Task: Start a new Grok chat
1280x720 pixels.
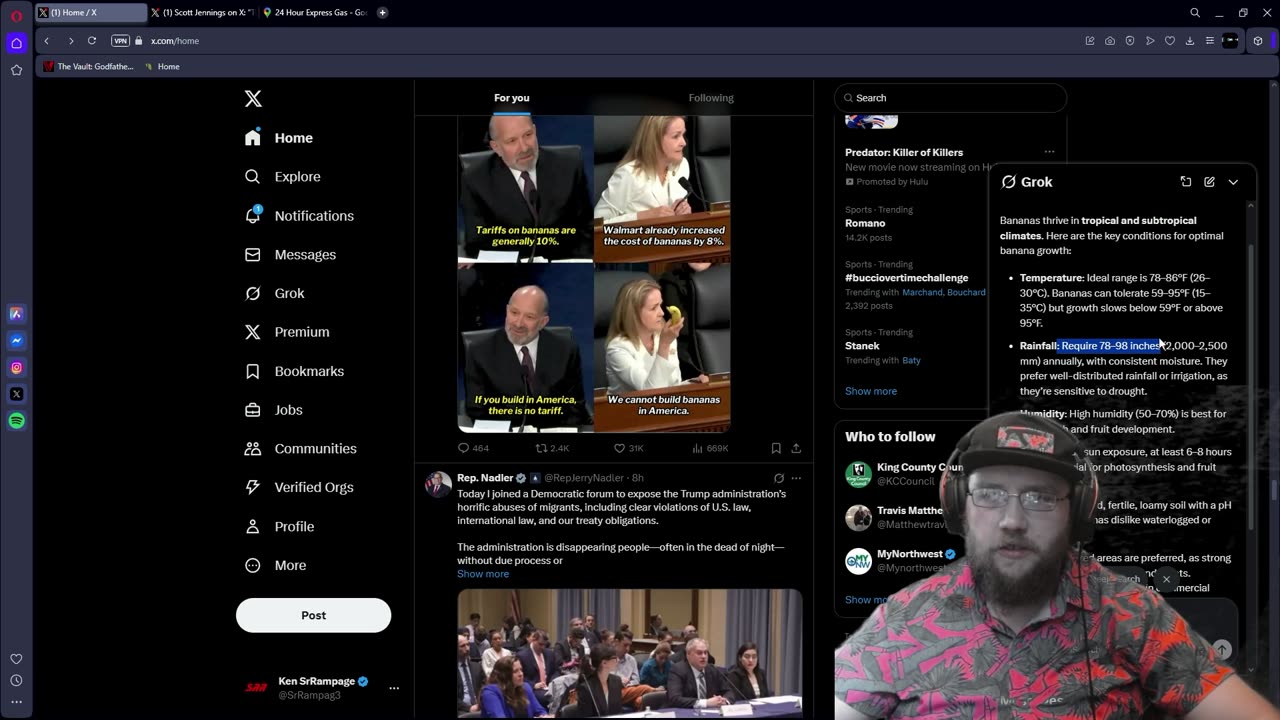Action: (1209, 182)
